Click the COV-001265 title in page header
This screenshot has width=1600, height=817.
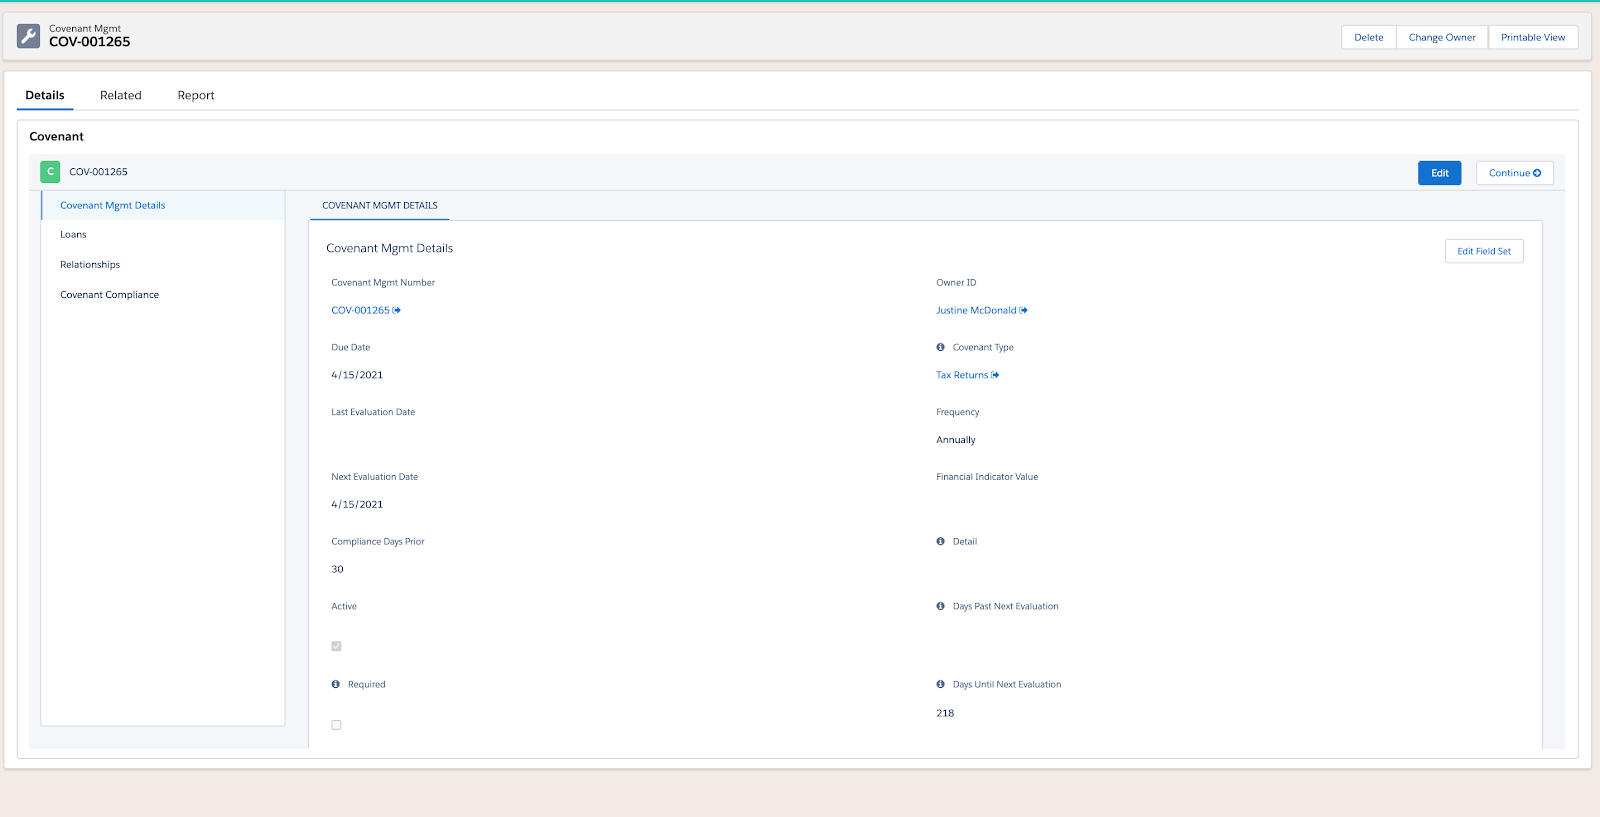tap(90, 42)
